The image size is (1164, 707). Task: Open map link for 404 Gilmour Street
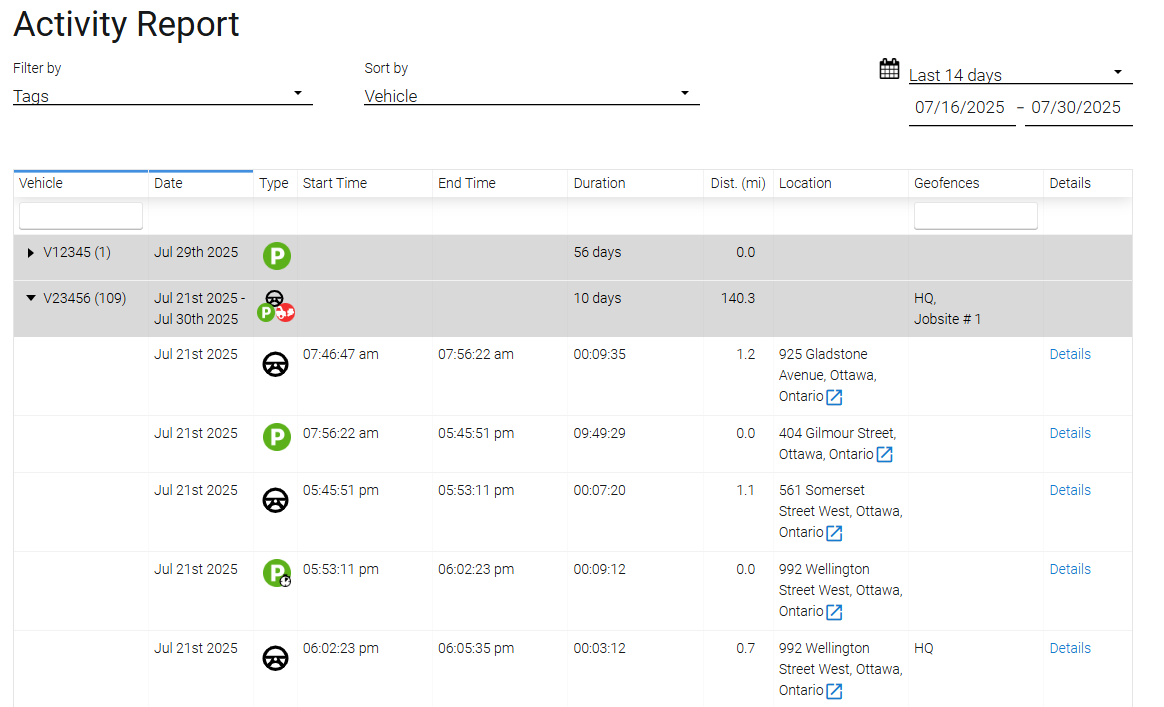884,455
